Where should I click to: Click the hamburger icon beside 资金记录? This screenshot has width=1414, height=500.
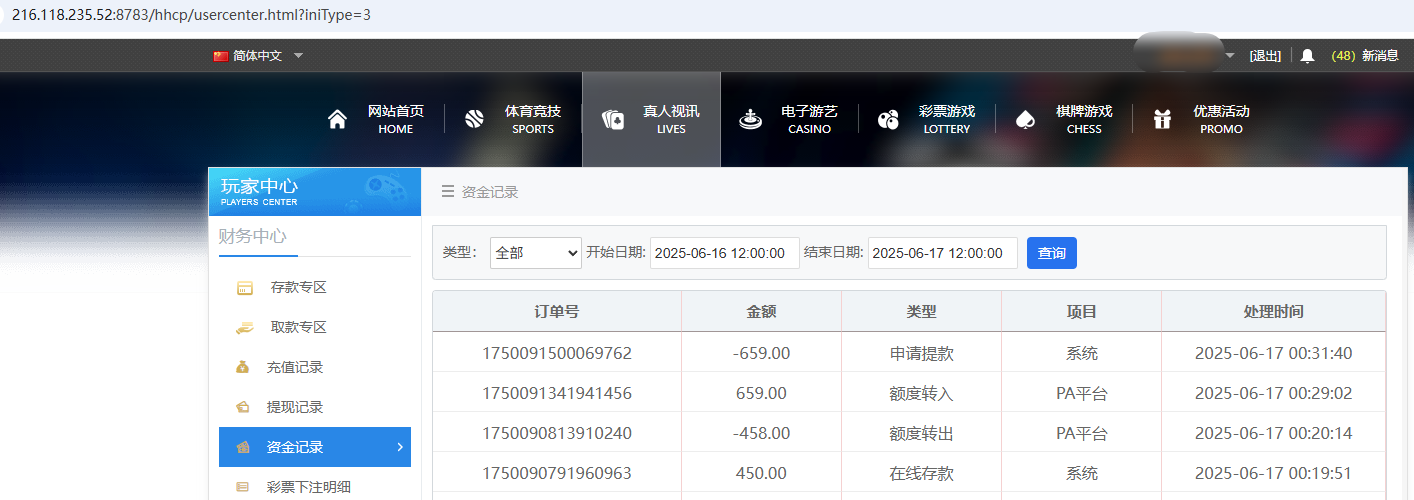click(447, 192)
